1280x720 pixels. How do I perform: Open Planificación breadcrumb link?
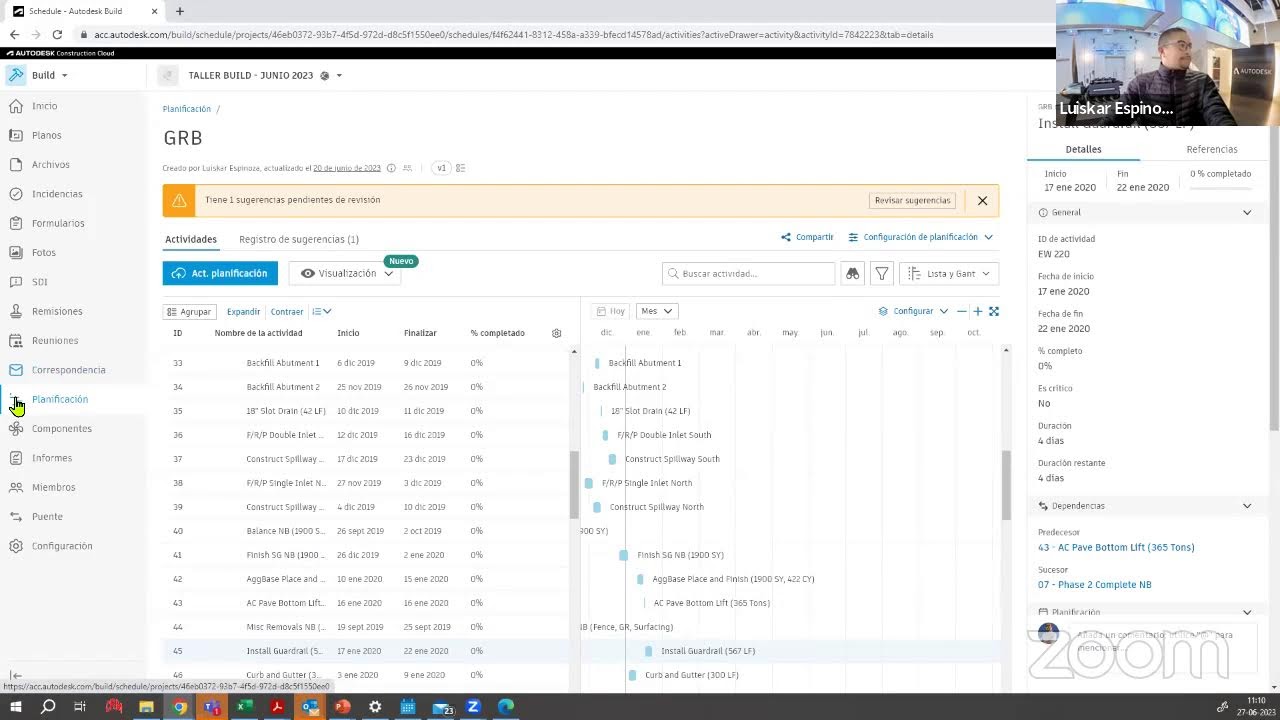pos(187,109)
